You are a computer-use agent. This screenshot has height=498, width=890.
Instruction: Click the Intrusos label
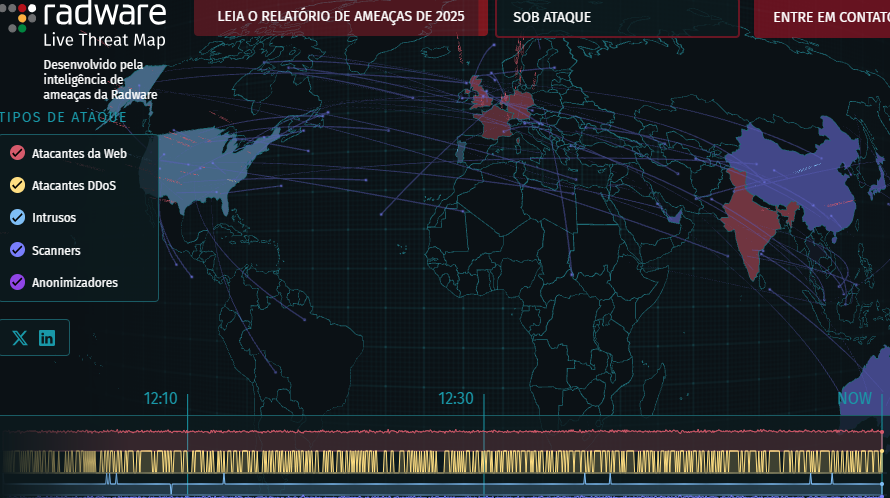54,218
